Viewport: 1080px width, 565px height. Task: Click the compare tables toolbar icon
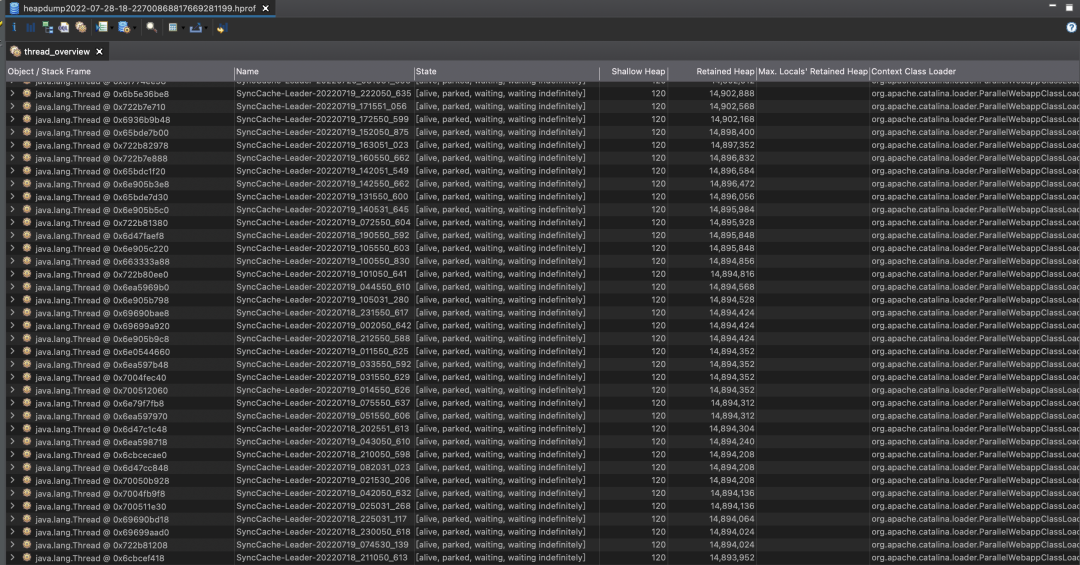pos(221,28)
